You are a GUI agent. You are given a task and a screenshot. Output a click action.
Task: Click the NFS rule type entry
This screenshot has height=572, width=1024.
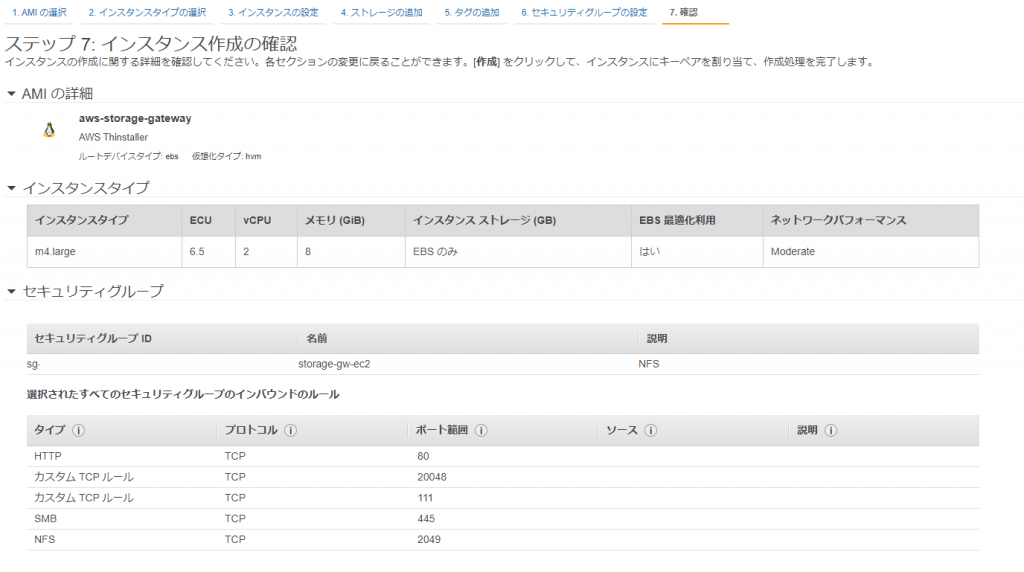click(44, 539)
